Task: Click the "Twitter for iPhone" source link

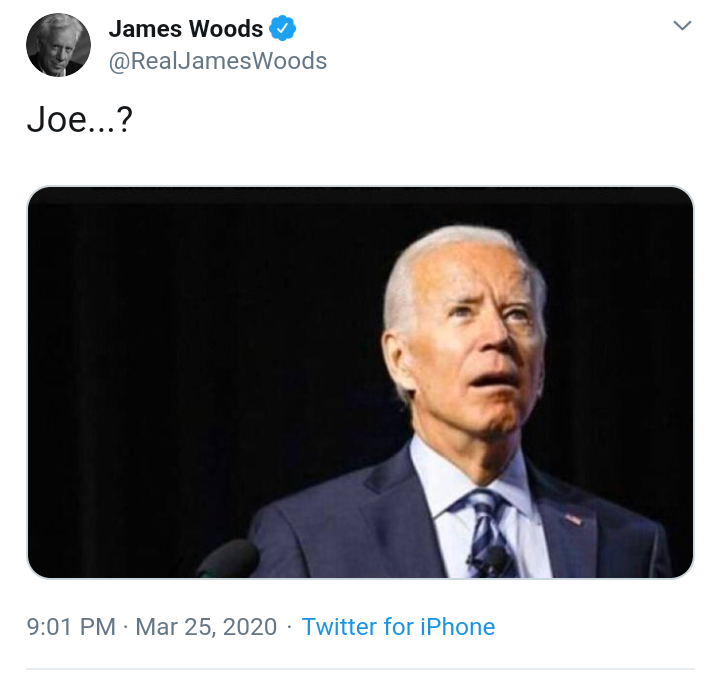Action: coord(398,627)
